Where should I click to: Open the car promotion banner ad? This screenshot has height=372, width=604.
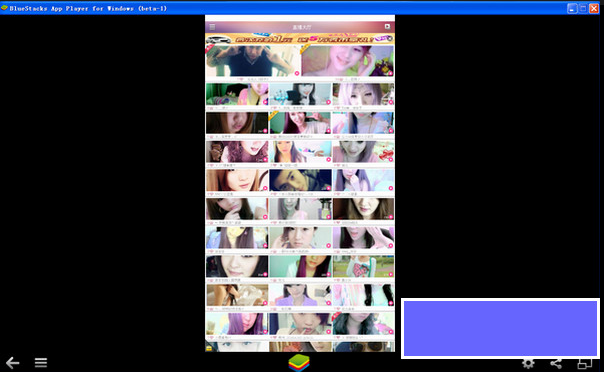coord(300,39)
